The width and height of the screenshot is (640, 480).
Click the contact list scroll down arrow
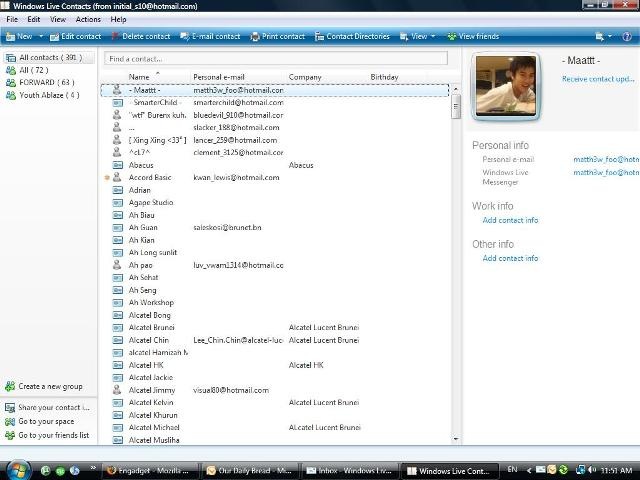456,439
